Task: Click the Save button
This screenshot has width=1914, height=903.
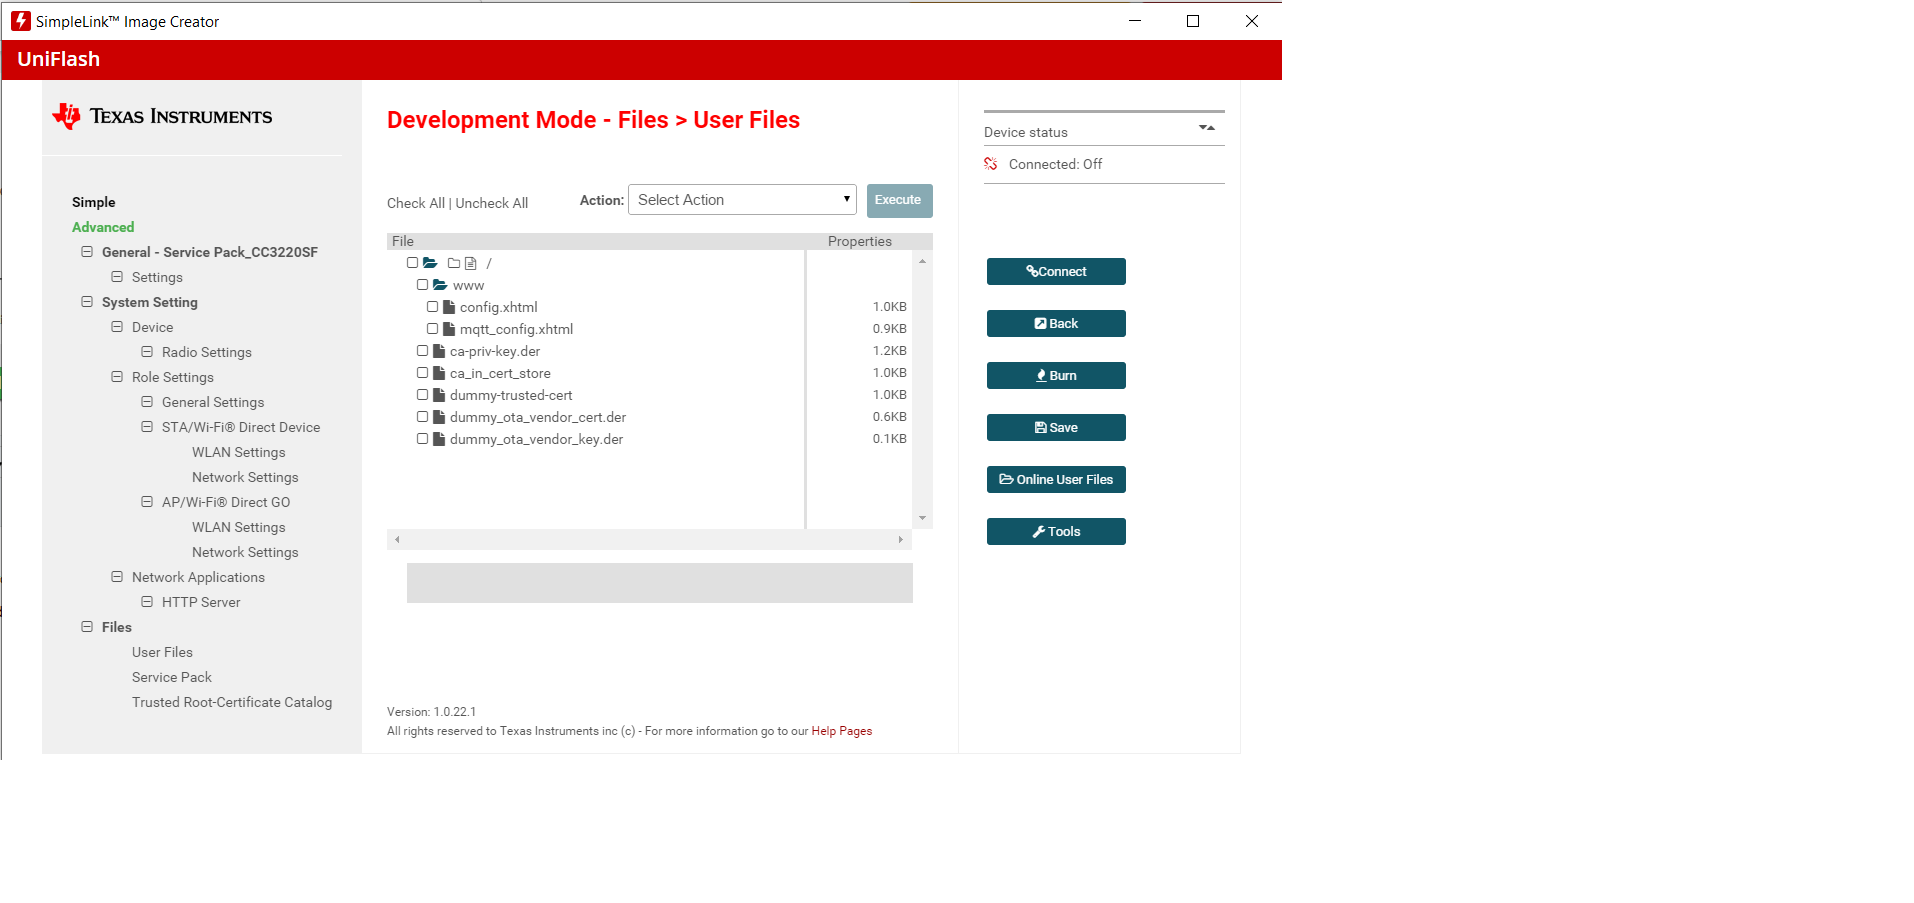Action: [x=1056, y=428]
